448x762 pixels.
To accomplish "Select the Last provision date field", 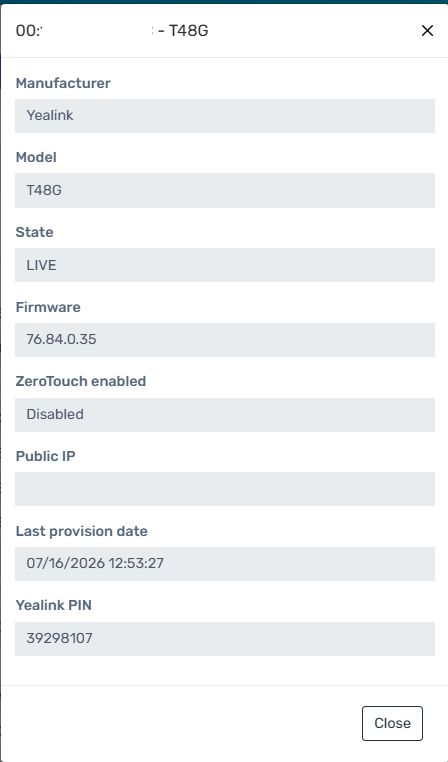I will 224,564.
